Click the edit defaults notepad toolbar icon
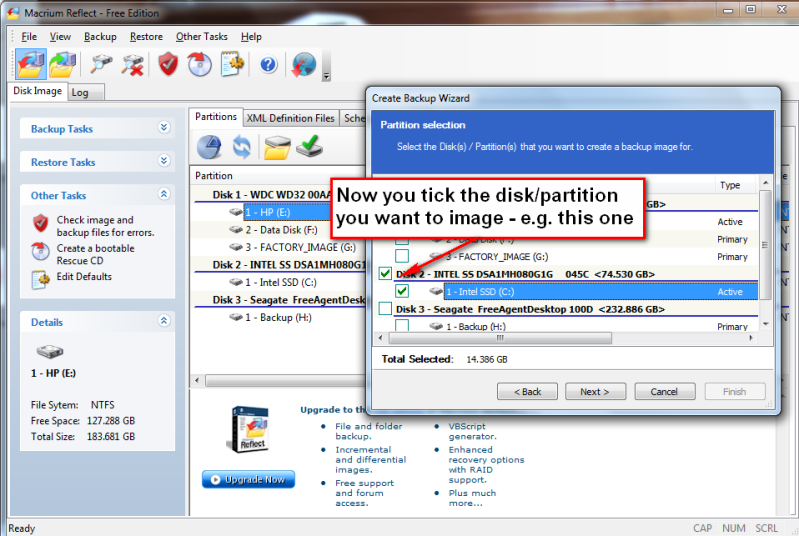Image resolution: width=799 pixels, height=536 pixels. pos(232,65)
